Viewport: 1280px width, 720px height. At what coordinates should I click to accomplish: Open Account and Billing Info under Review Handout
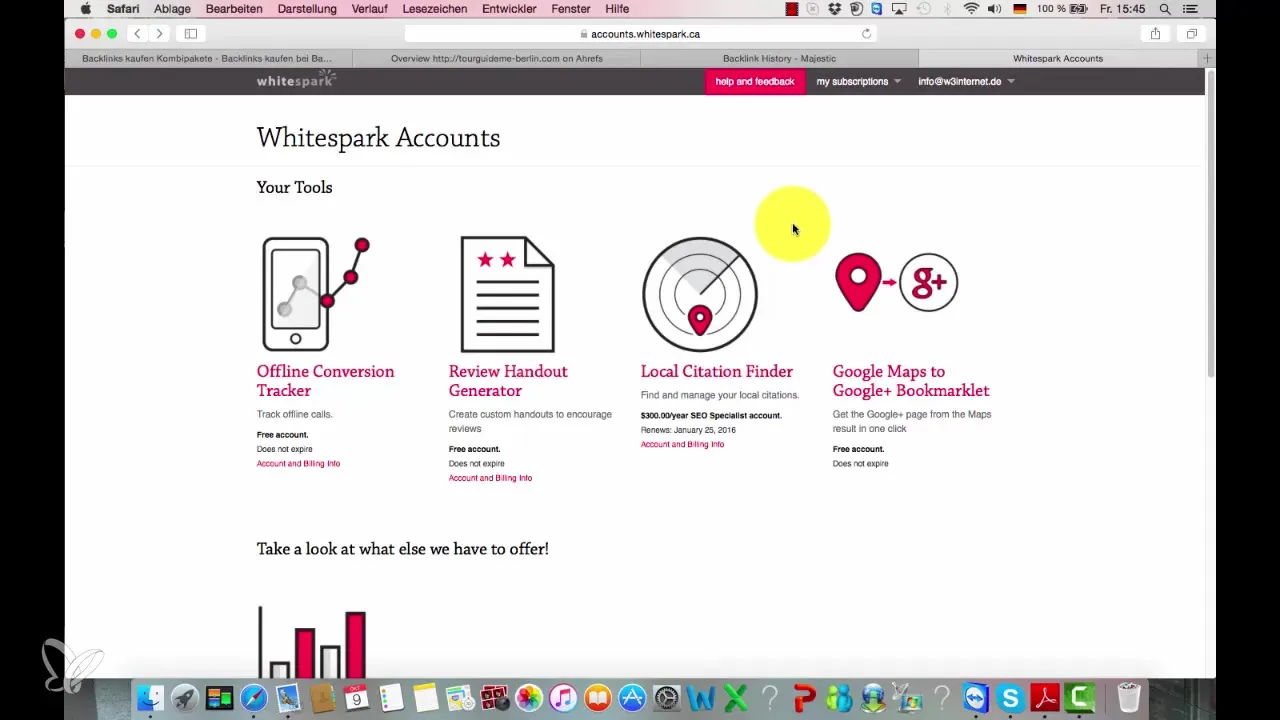click(490, 478)
